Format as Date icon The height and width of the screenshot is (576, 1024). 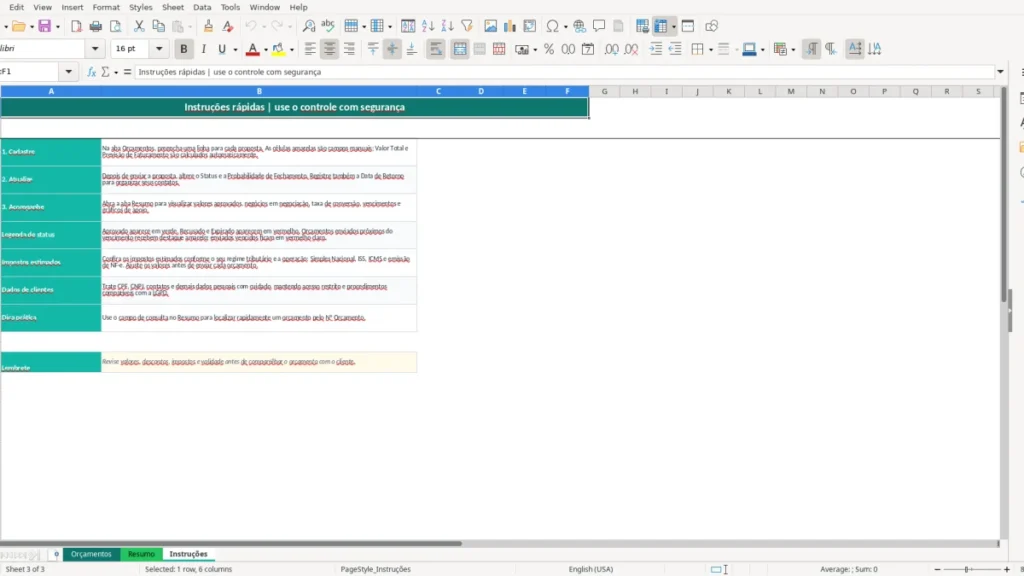[x=588, y=49]
